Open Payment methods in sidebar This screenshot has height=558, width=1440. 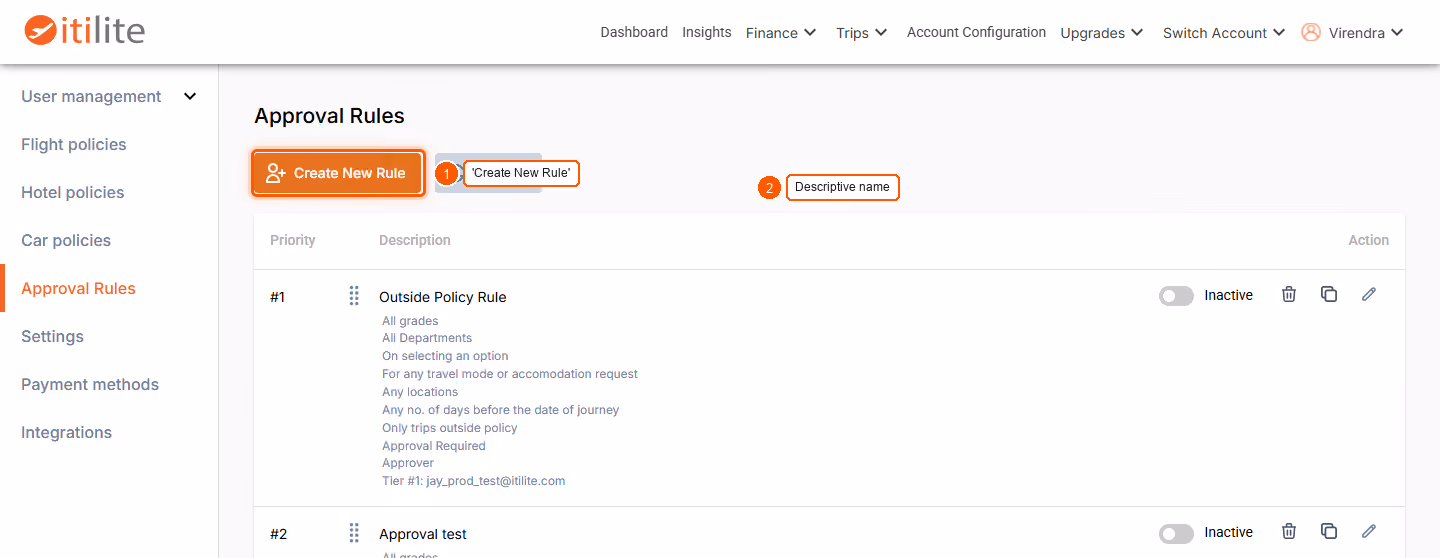90,384
